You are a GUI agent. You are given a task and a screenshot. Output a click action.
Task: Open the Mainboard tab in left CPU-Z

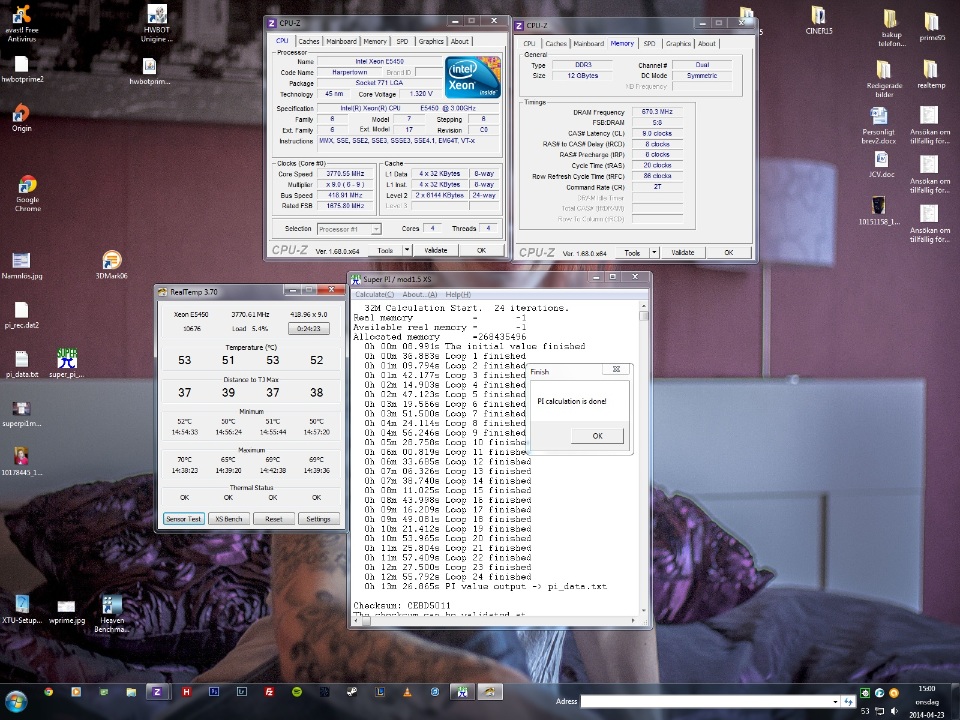[341, 41]
